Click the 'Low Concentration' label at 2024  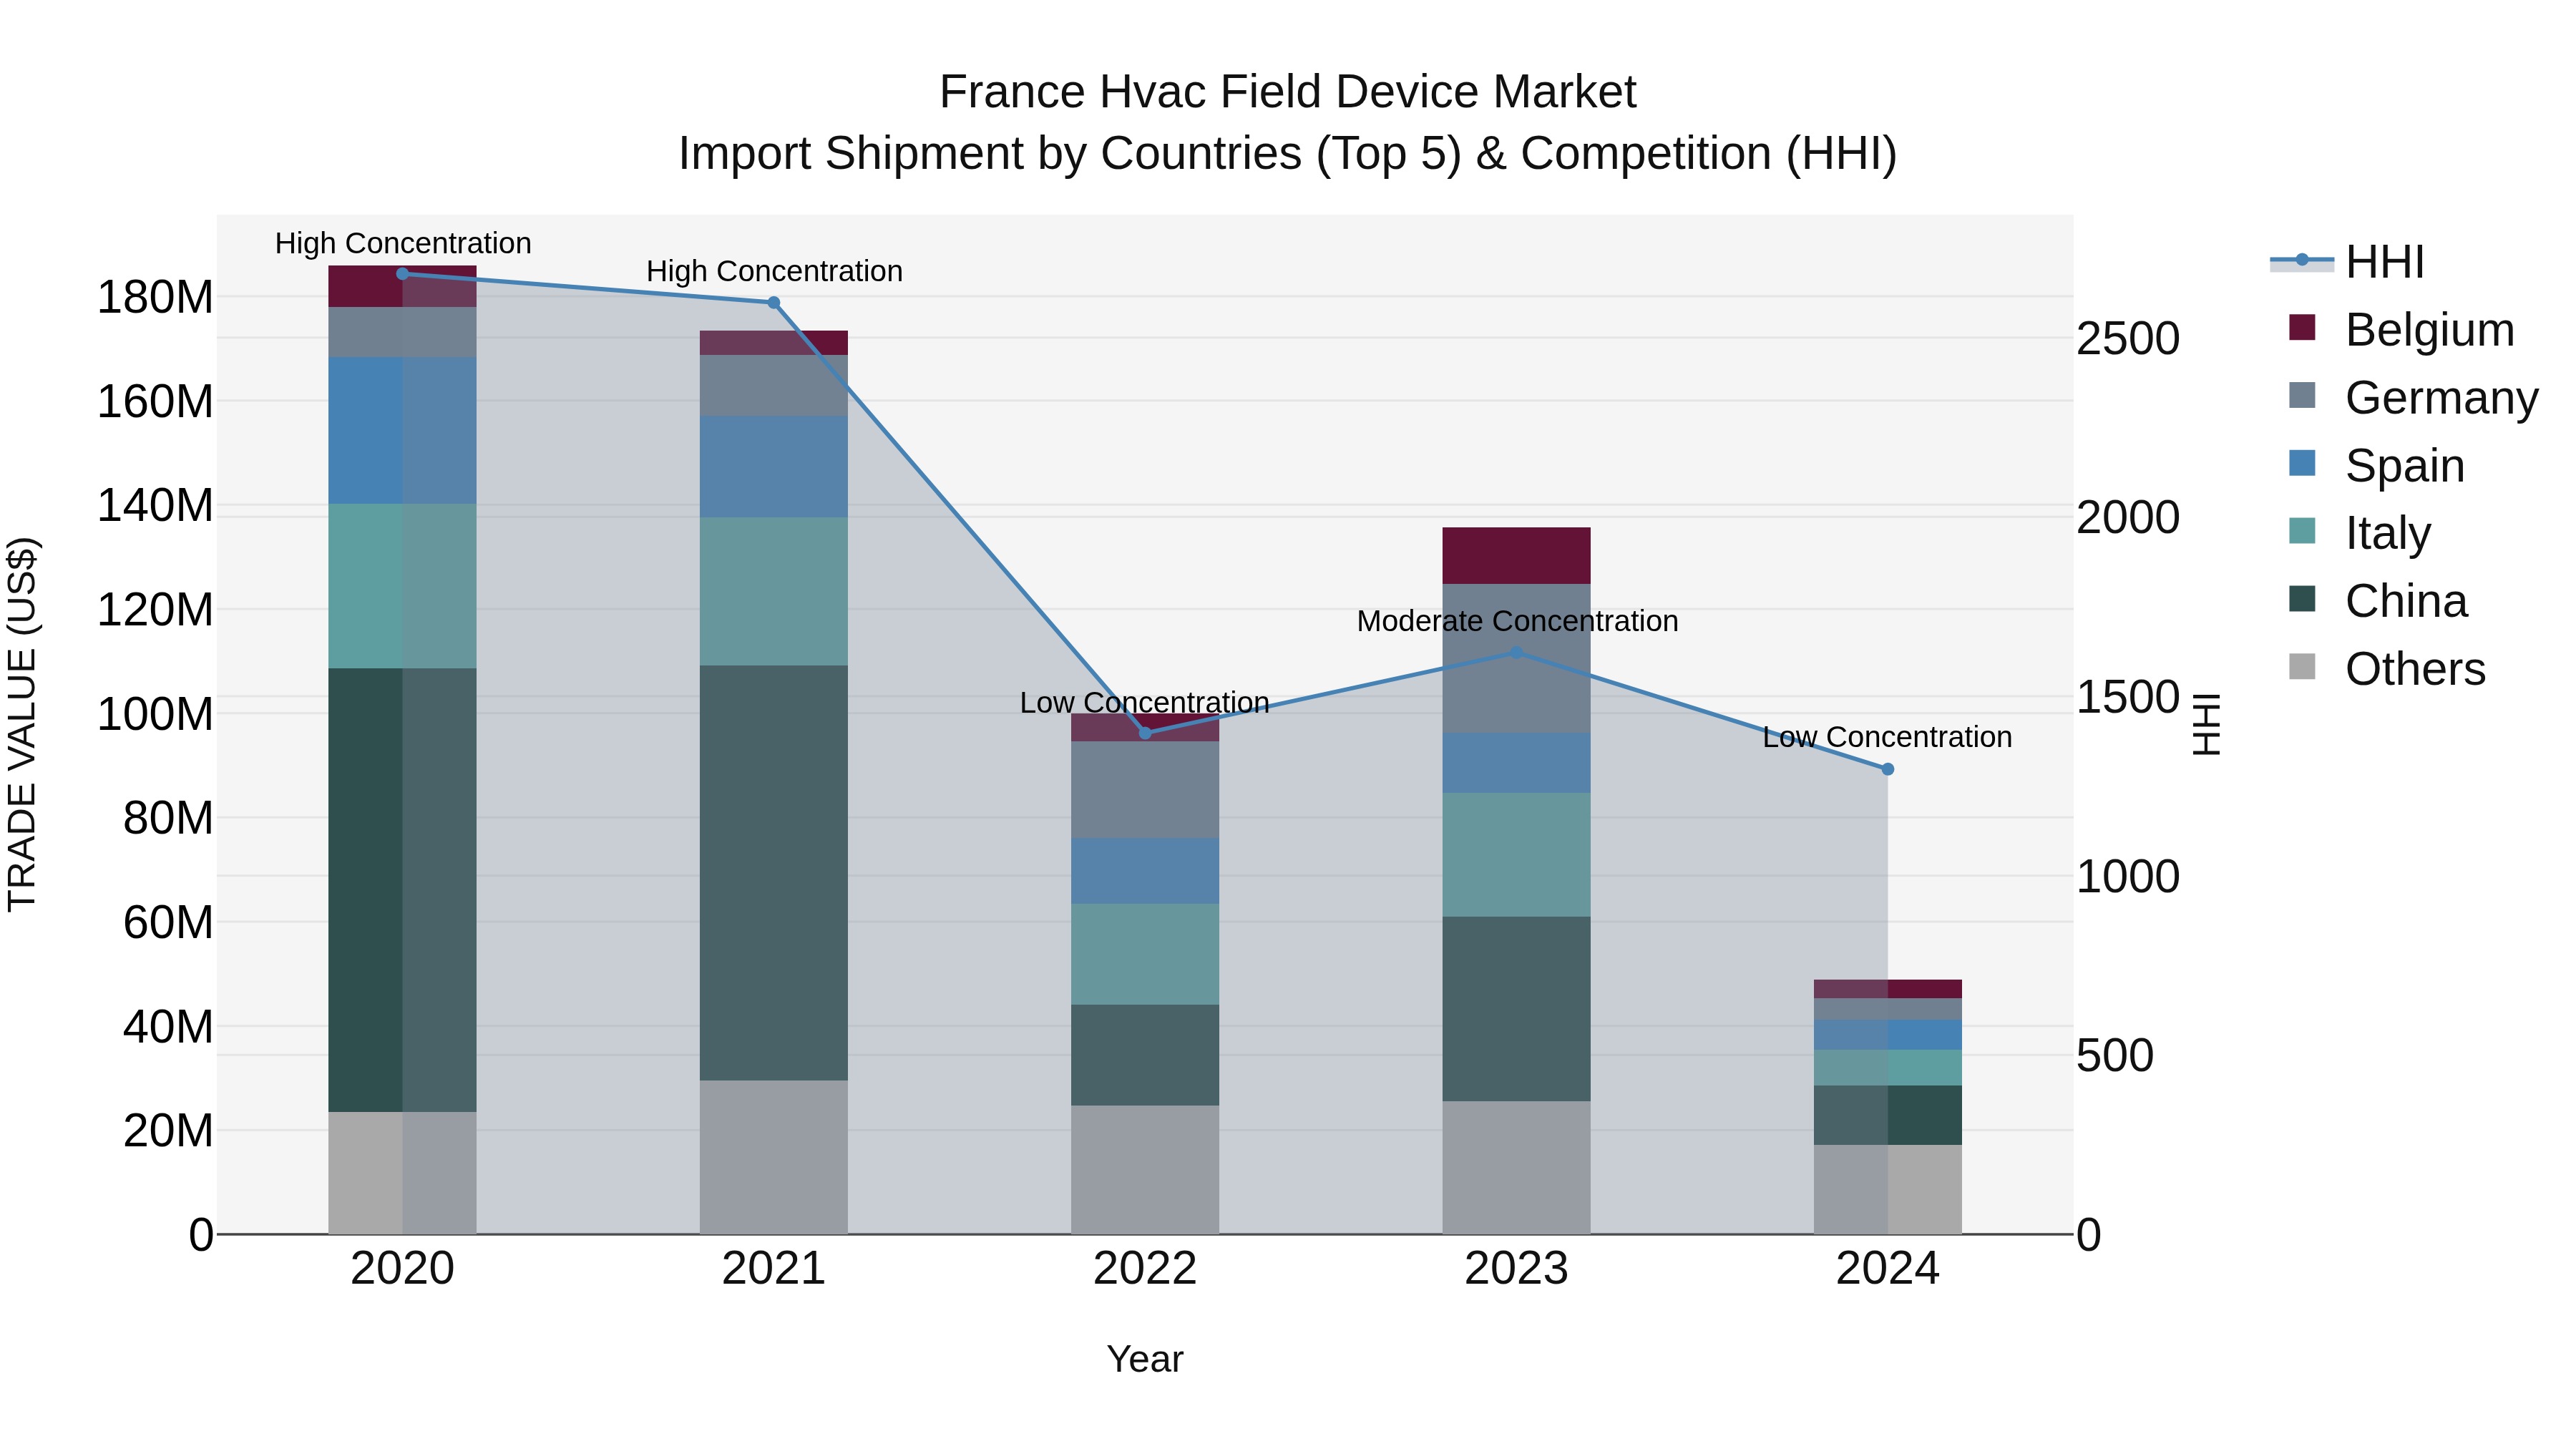(1887, 738)
